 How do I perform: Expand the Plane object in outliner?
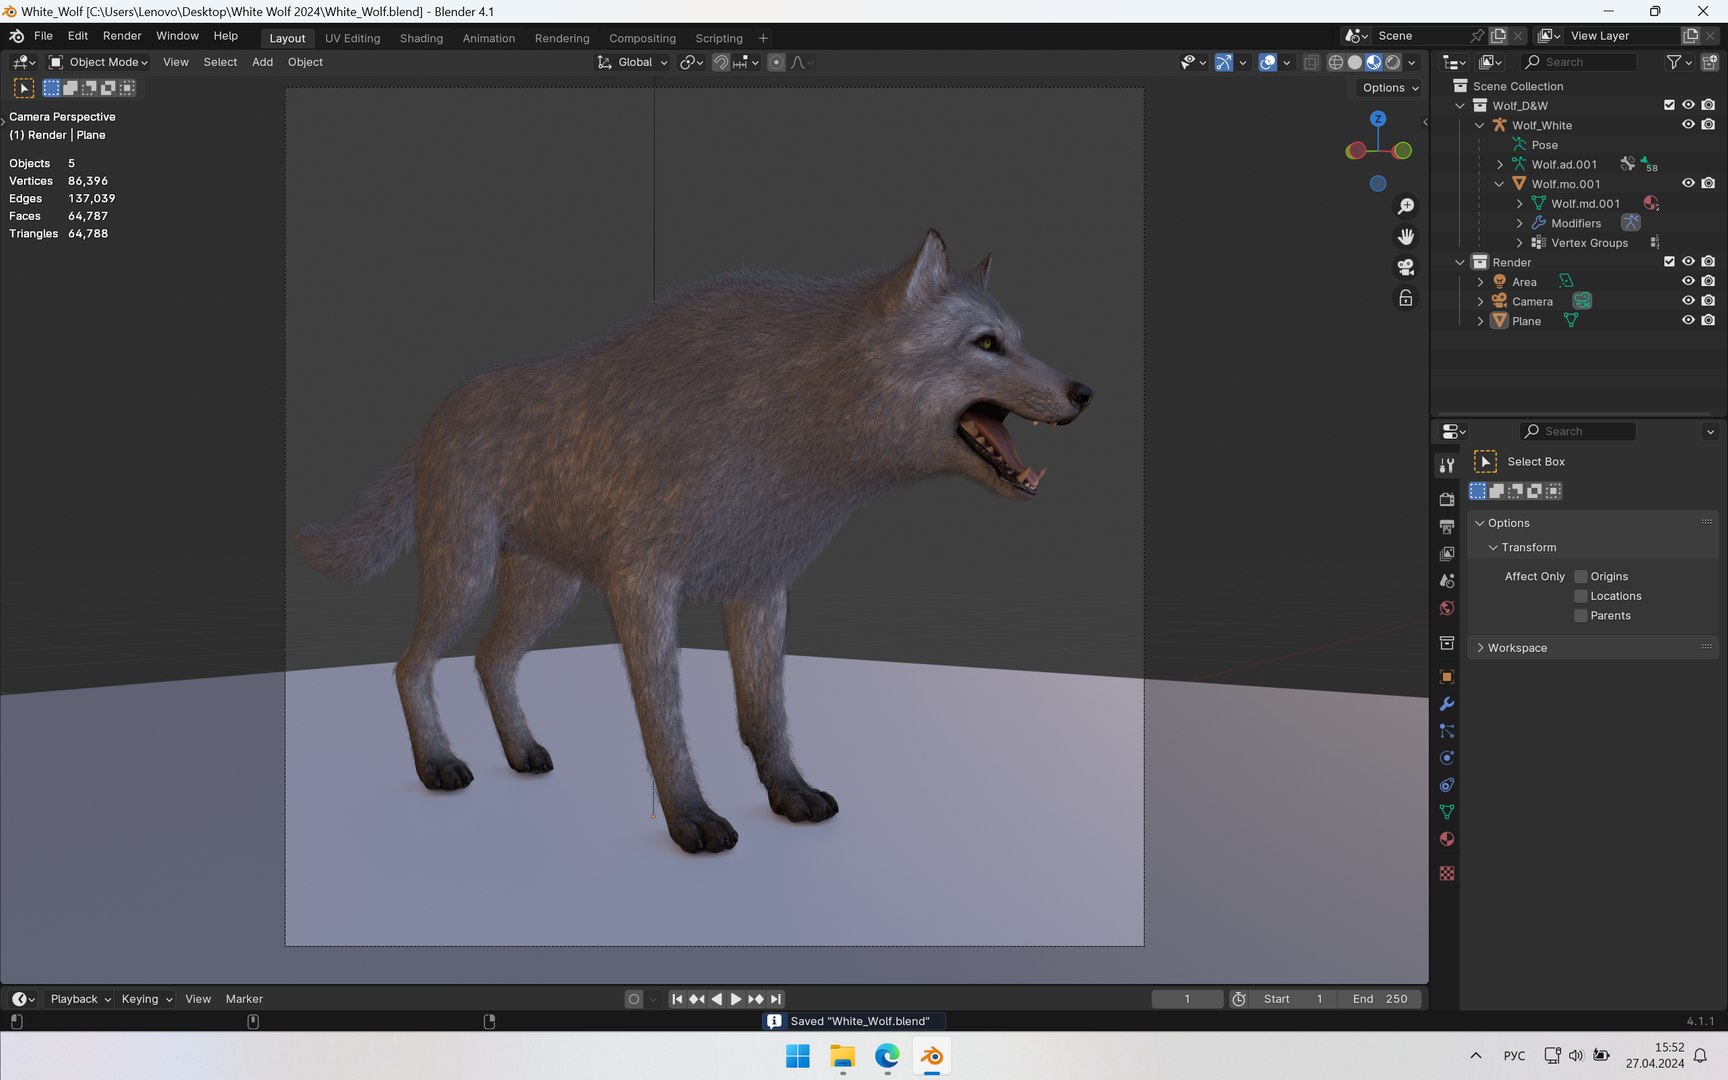pyautogui.click(x=1480, y=321)
